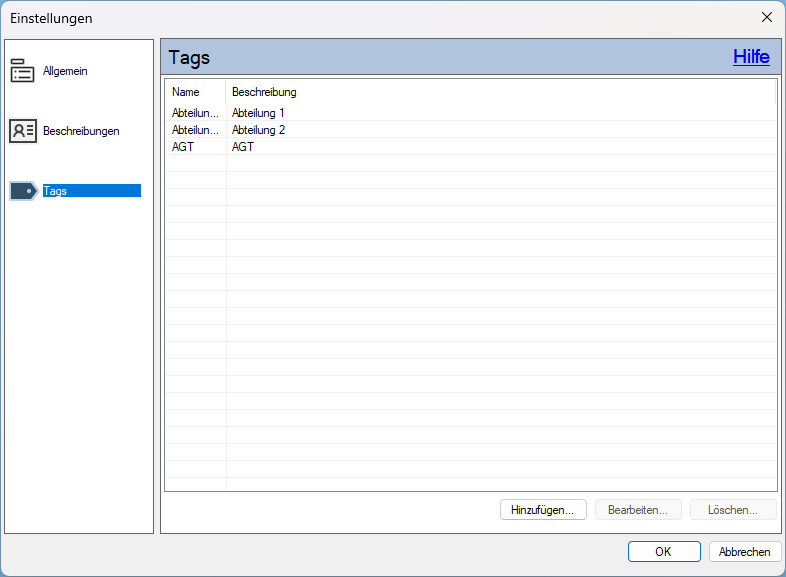Click the Löschen... button

click(x=733, y=510)
